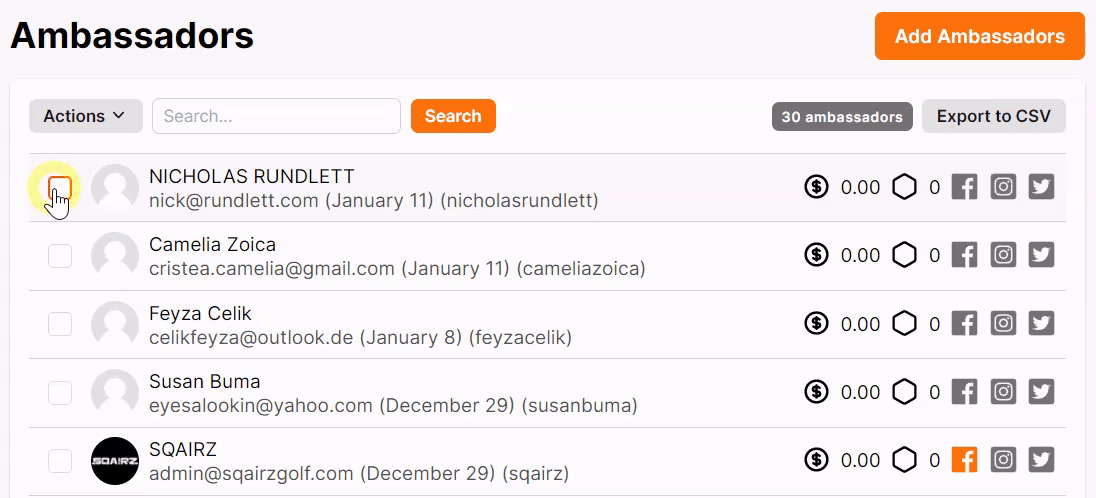
Task: Expand the Actions dropdown
Action: (x=85, y=116)
